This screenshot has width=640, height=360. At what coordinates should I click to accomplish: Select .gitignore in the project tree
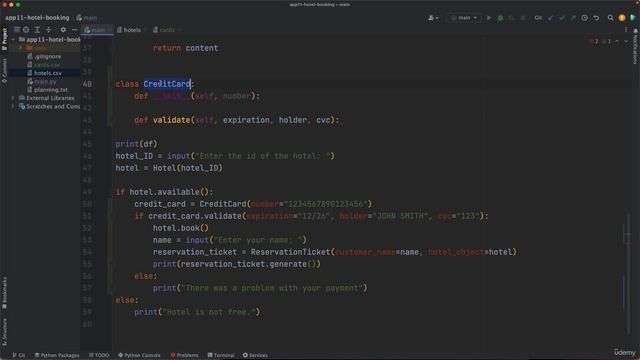(44, 56)
